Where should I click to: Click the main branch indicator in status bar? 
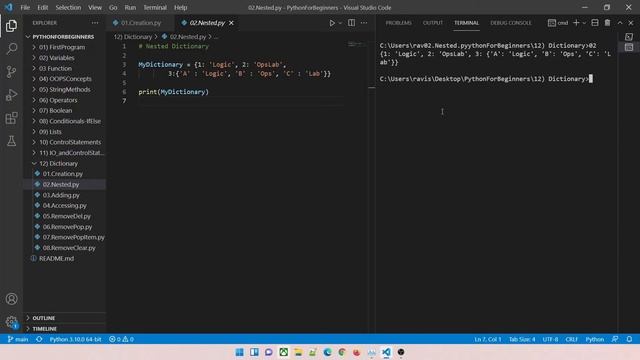pos(18,339)
